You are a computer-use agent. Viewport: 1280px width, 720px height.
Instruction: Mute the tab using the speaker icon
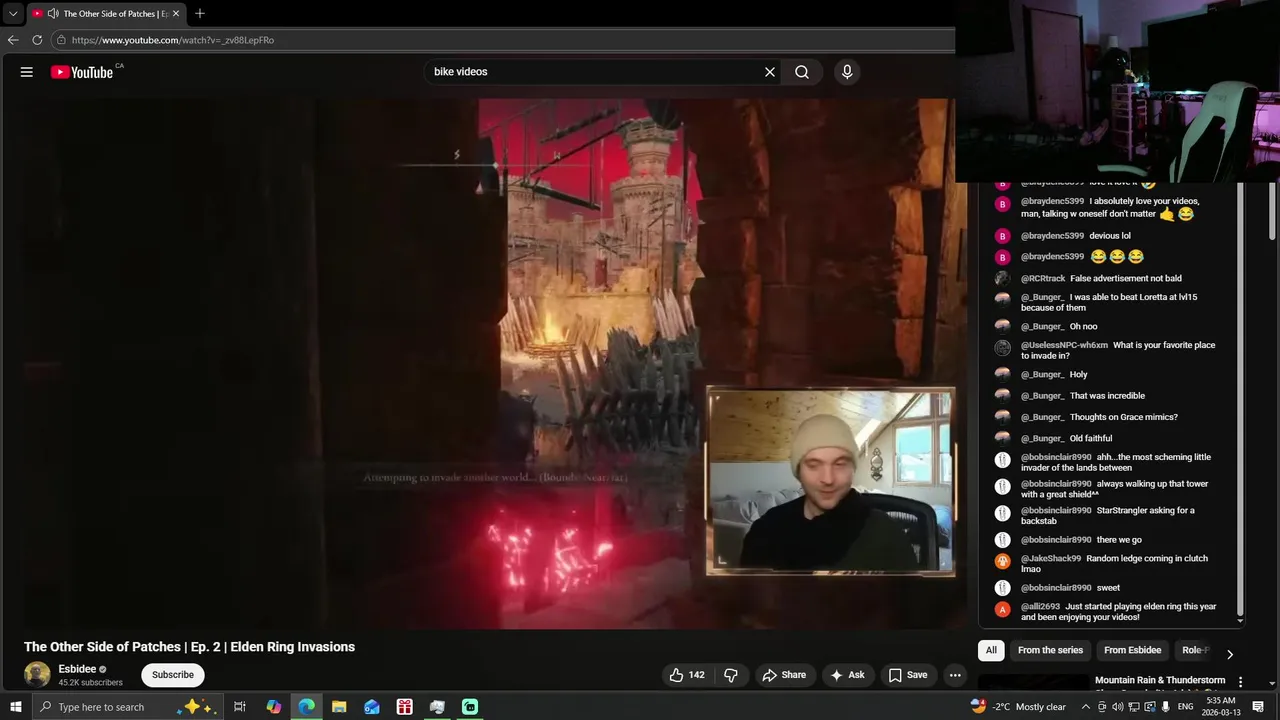52,14
